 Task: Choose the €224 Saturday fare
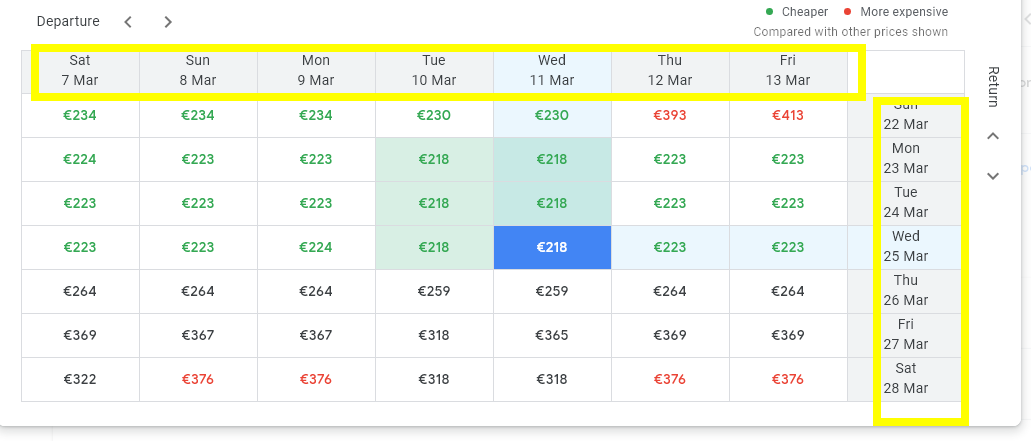tap(80, 159)
